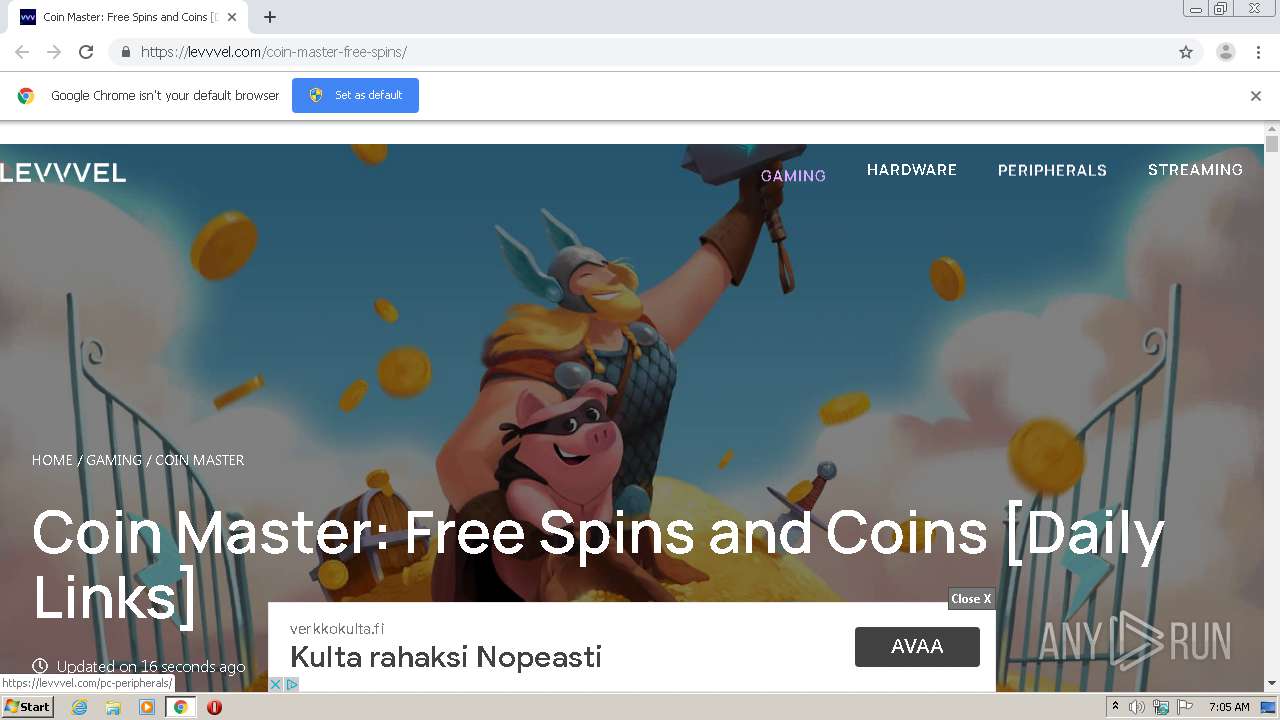
Task: View site info via padlock icon
Action: 125,52
